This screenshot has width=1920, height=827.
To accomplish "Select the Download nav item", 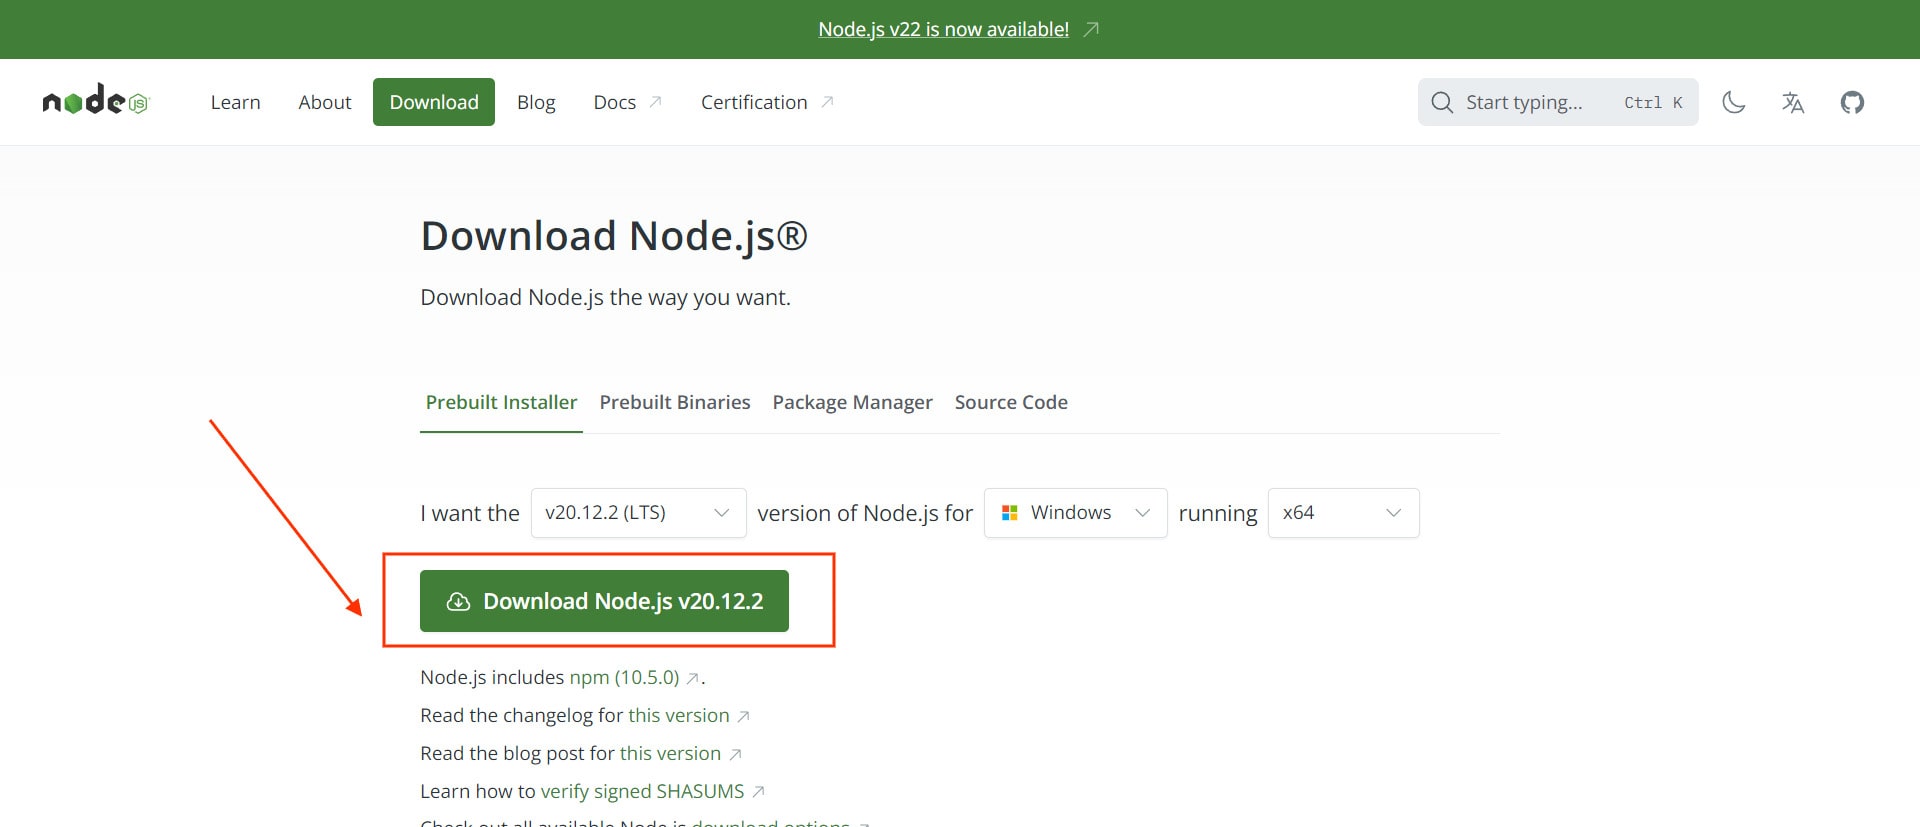I will (x=434, y=102).
